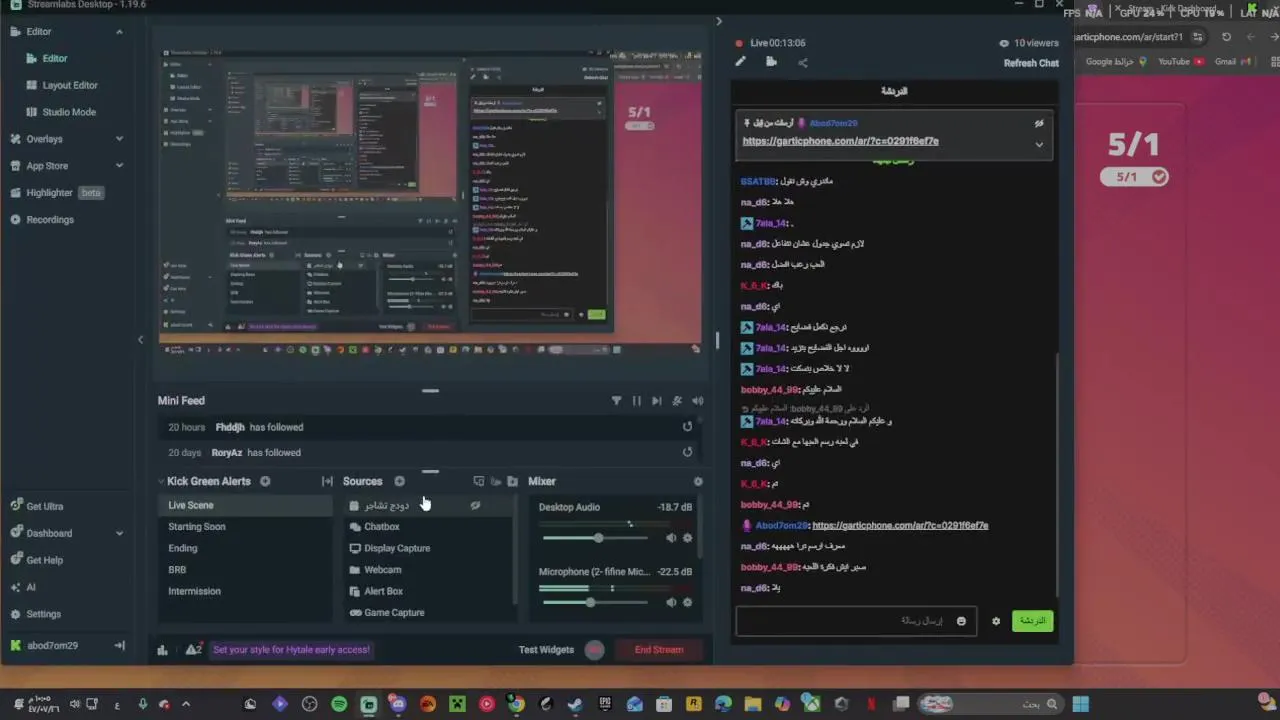Image resolution: width=1280 pixels, height=720 pixels.
Task: Pause the Mini Feed alert queue
Action: [636, 400]
